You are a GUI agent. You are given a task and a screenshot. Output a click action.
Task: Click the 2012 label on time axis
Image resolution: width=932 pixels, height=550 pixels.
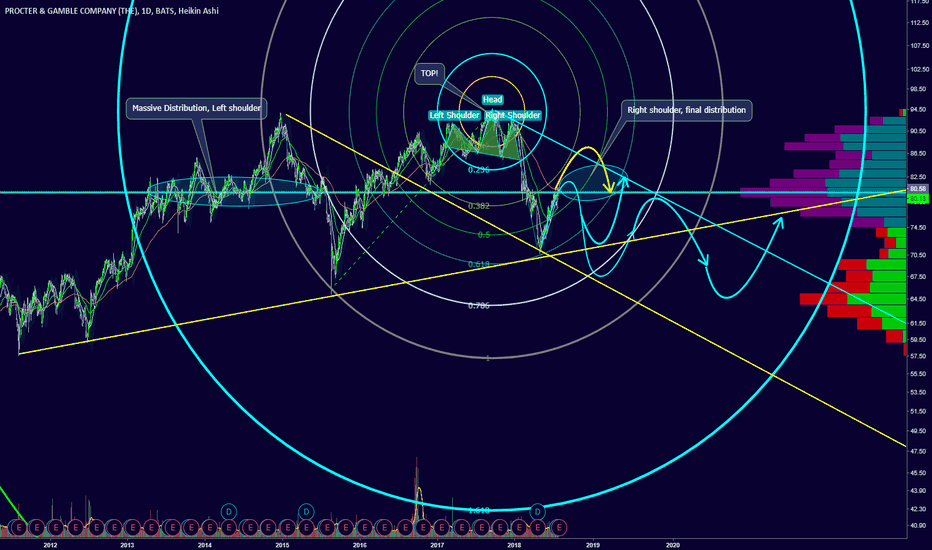[50, 544]
